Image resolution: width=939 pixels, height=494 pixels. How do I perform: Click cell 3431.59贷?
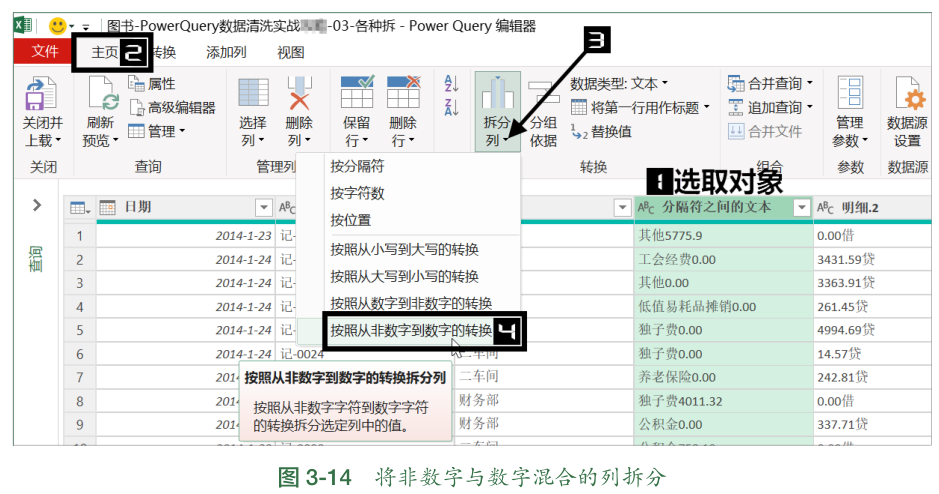872,259
